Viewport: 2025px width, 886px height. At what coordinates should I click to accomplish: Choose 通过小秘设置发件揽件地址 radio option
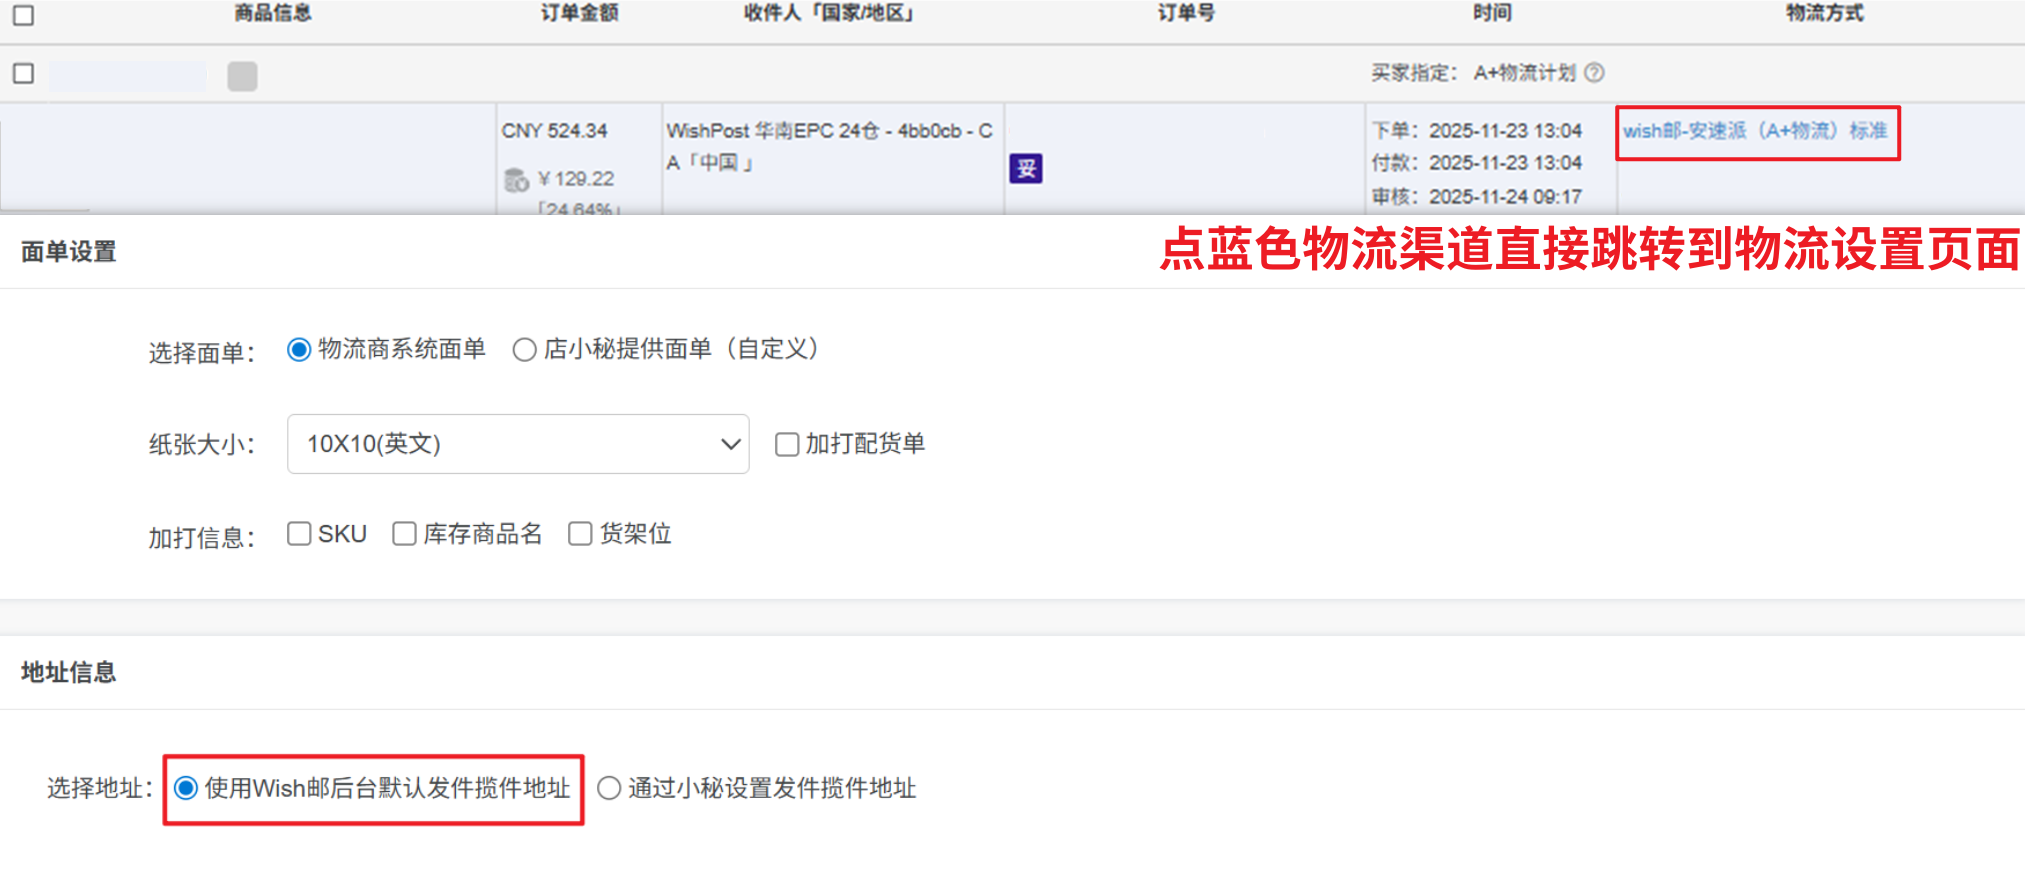[609, 789]
